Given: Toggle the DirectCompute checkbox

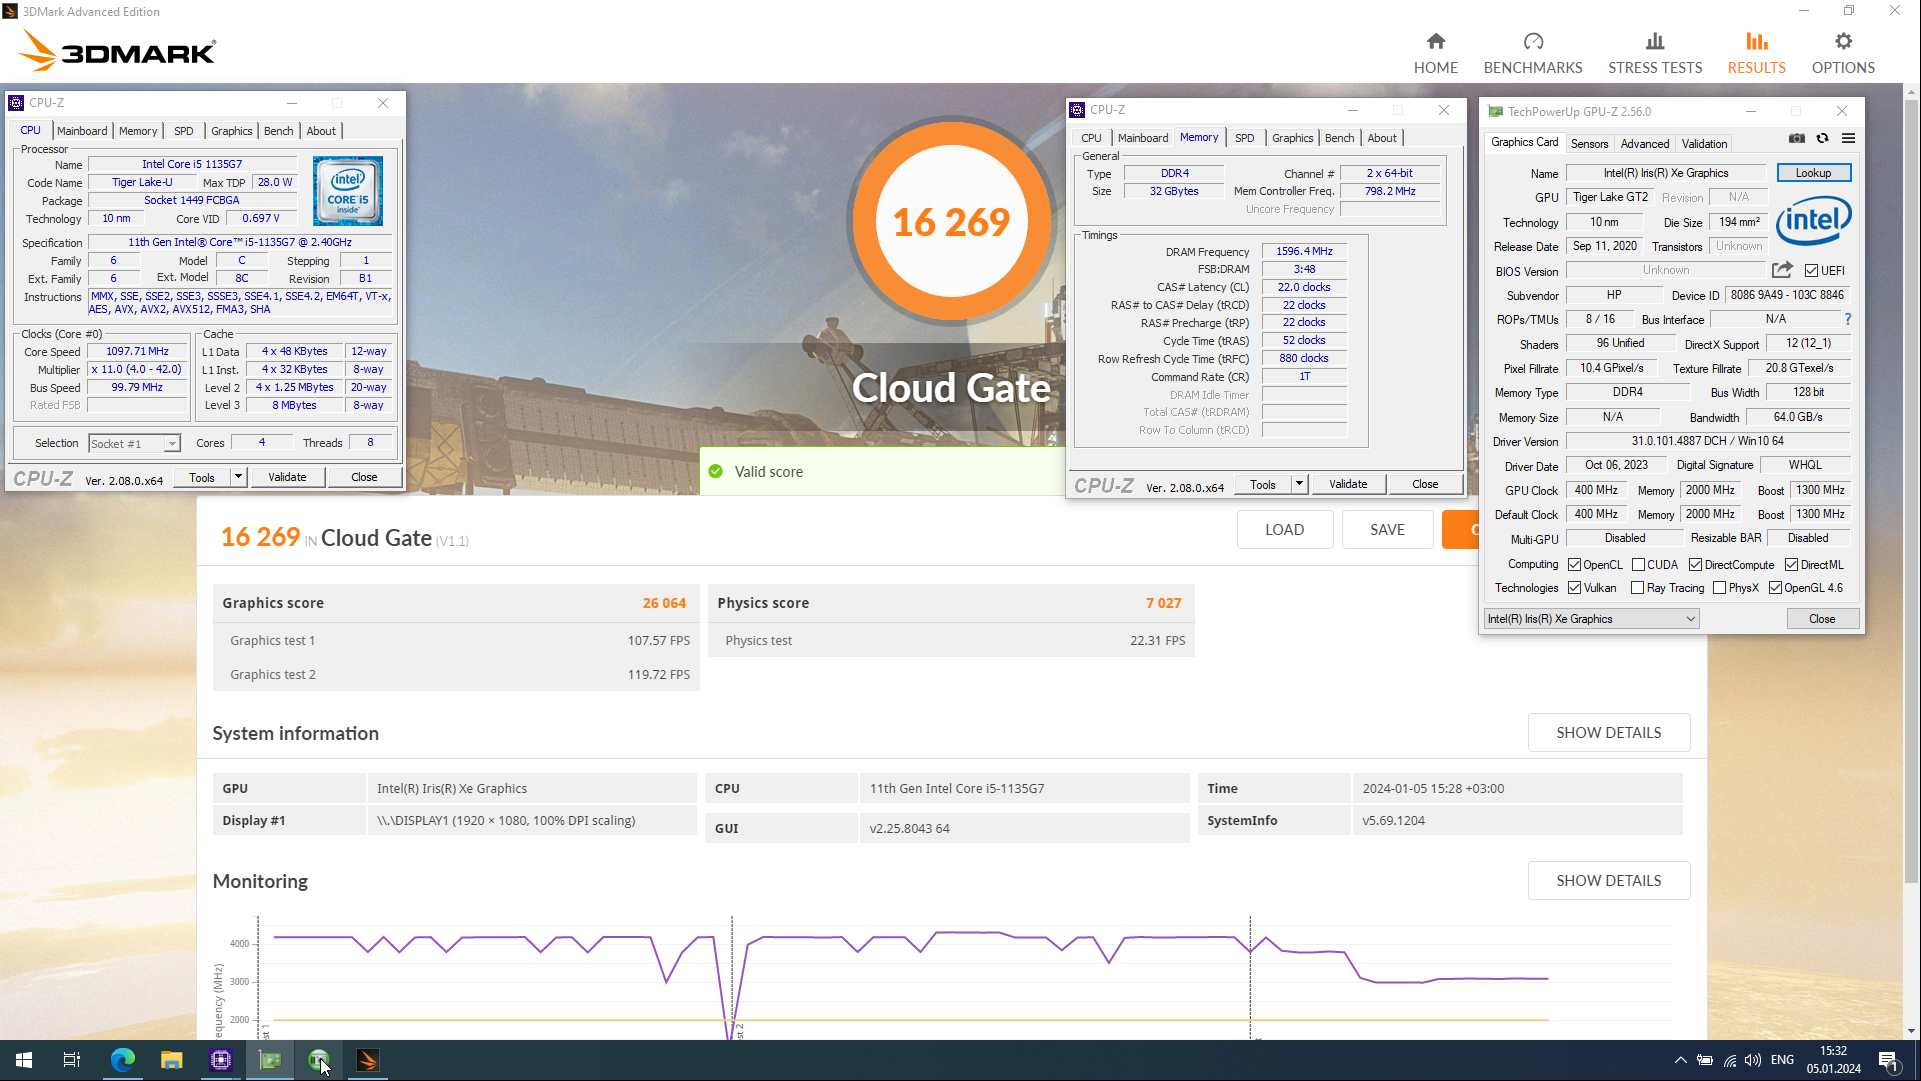Looking at the screenshot, I should pyautogui.click(x=1695, y=565).
